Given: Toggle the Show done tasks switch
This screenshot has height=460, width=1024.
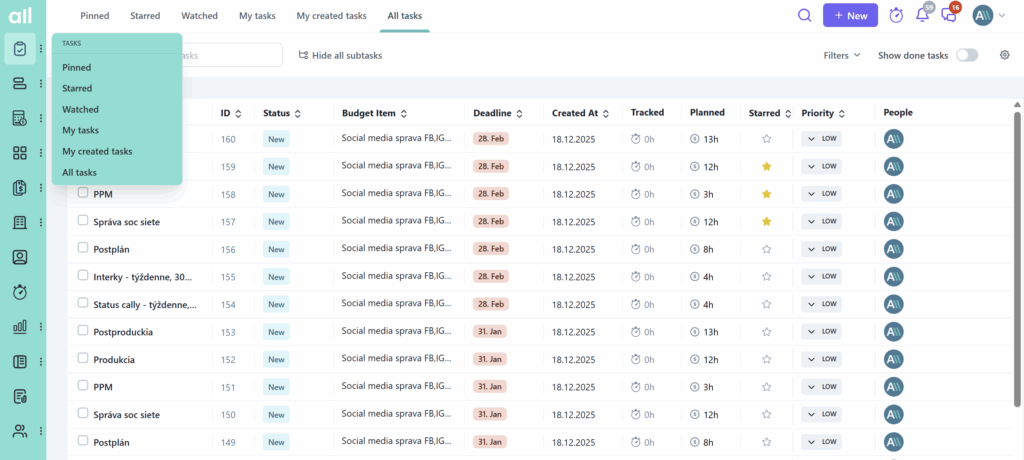Looking at the screenshot, I should pos(967,55).
